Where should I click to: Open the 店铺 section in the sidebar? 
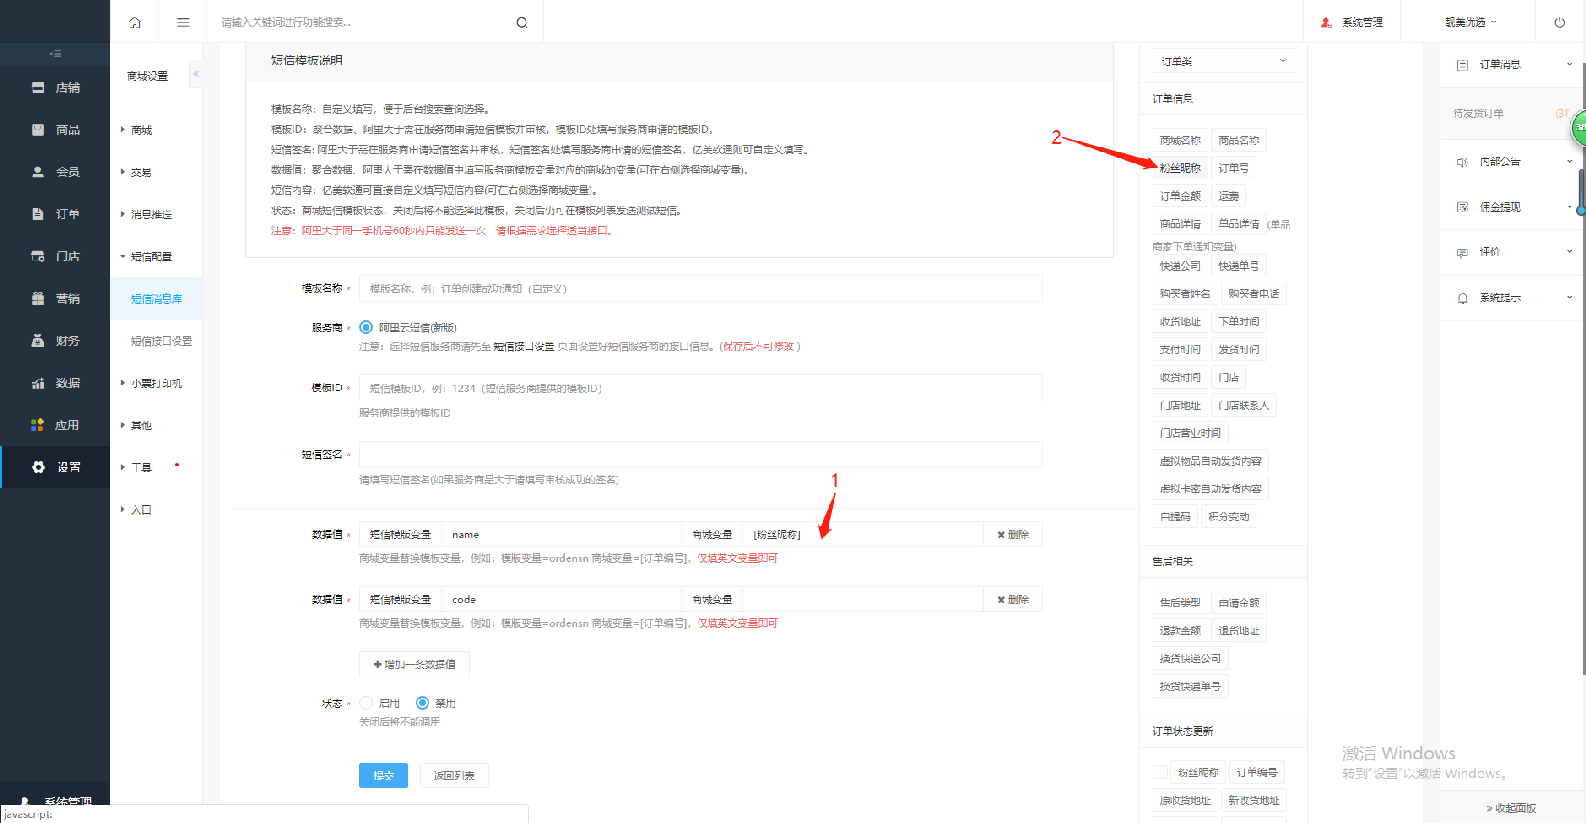coord(55,88)
